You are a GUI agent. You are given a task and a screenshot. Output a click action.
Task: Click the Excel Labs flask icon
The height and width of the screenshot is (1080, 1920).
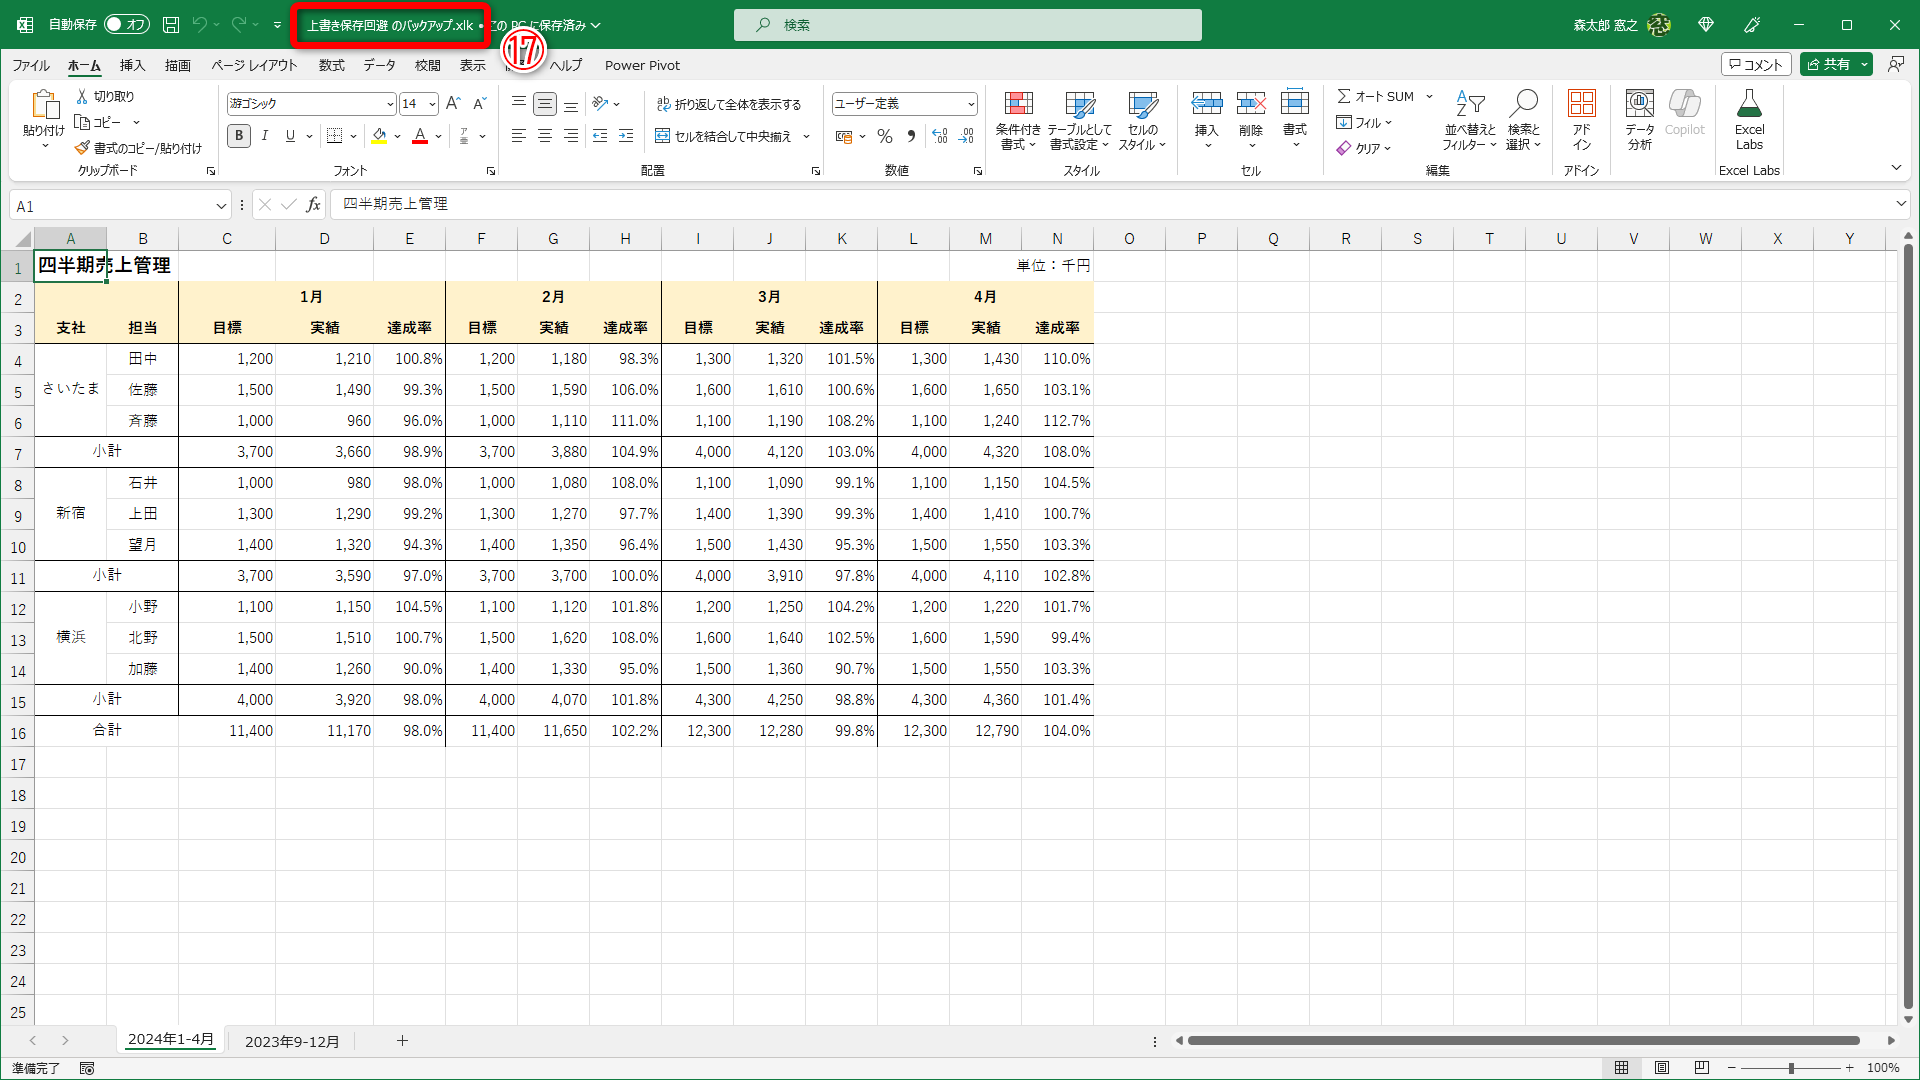point(1749,104)
